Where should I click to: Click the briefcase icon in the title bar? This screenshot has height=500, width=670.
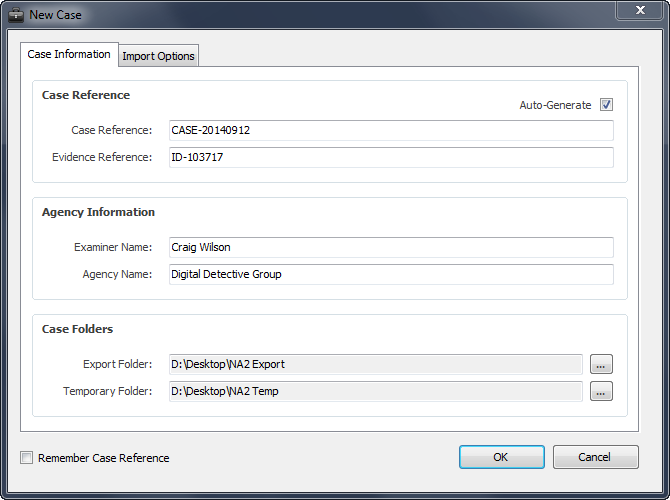coord(16,15)
